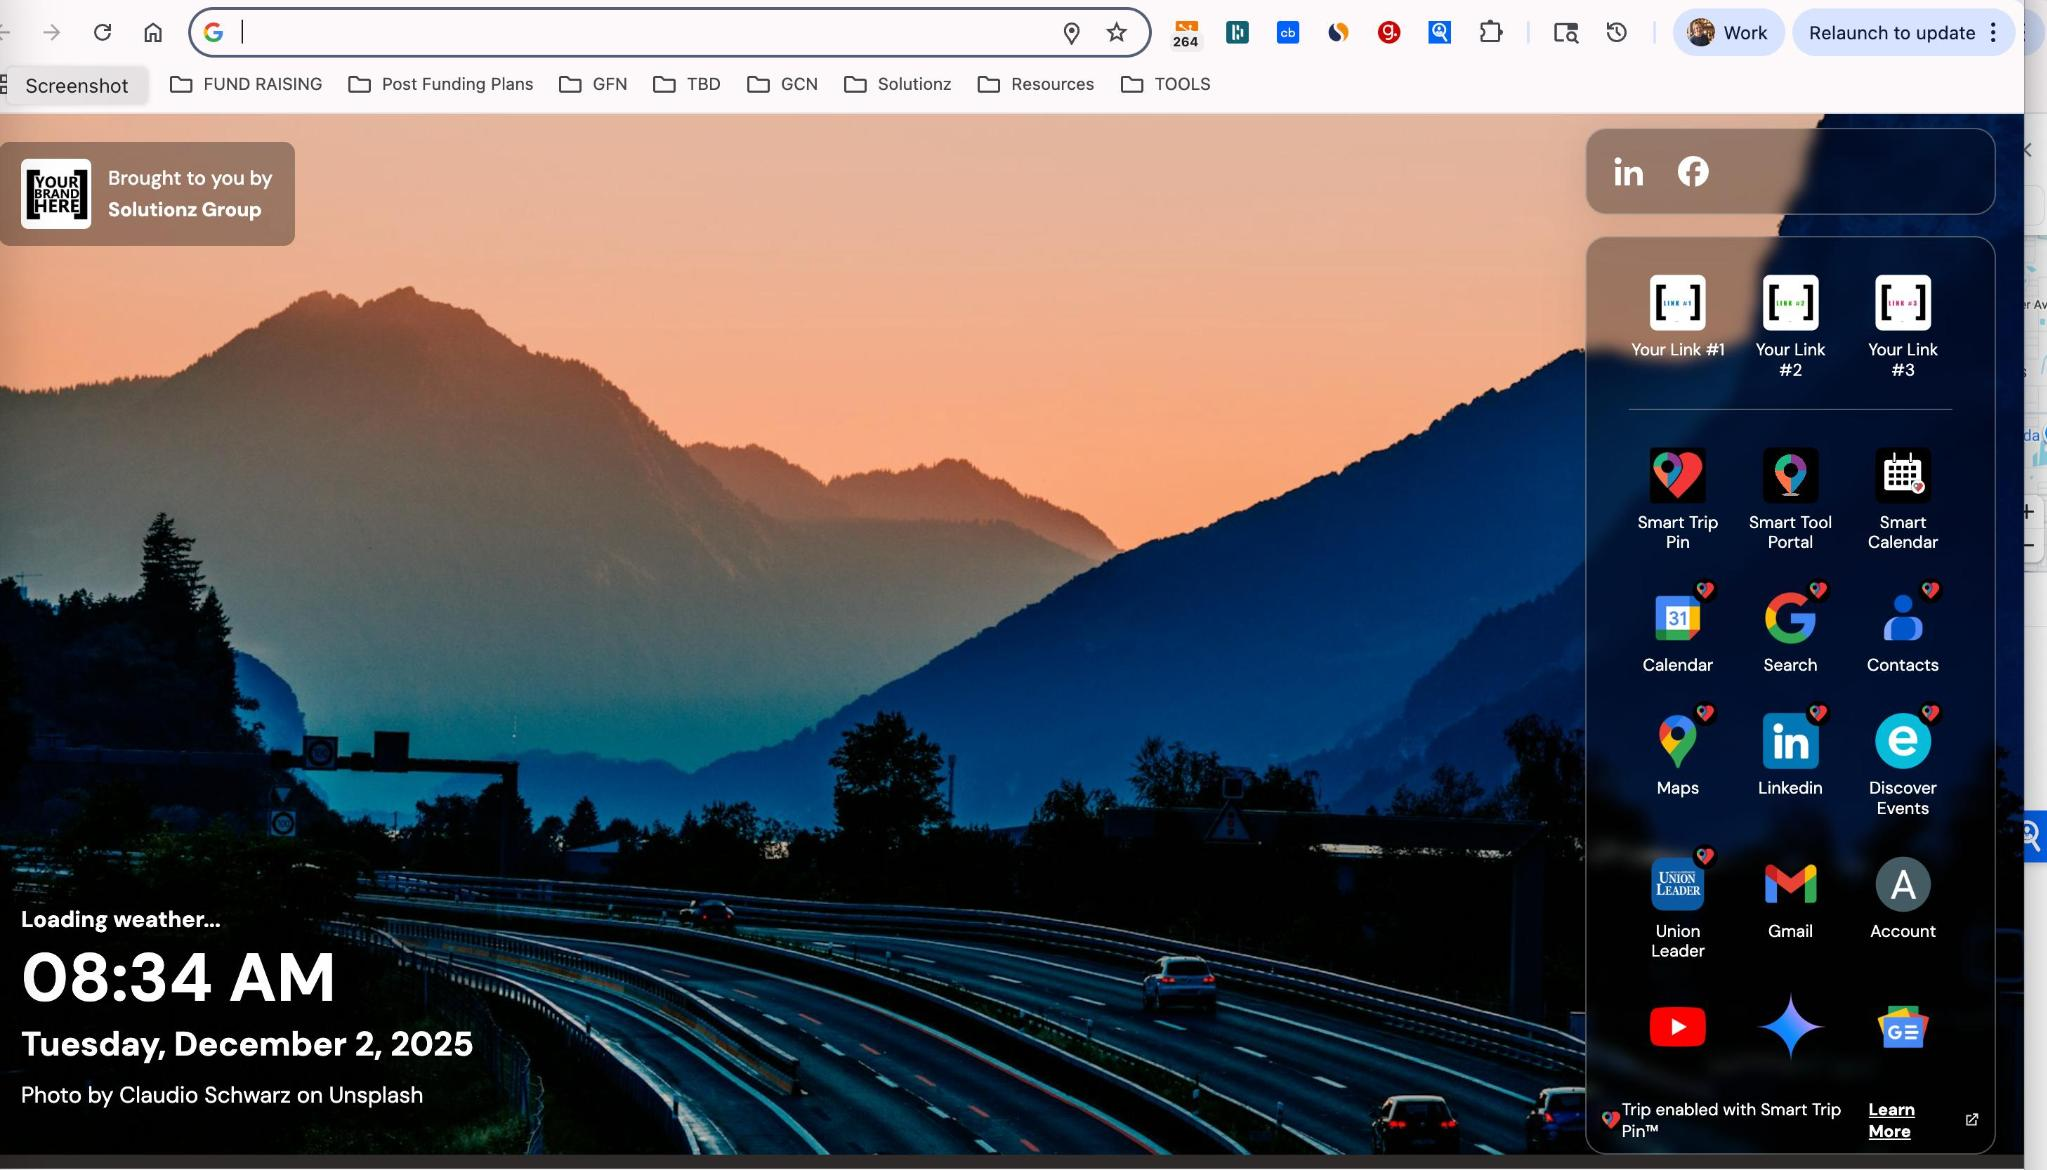Click inside the address bar field
The width and height of the screenshot is (2047, 1170).
click(x=640, y=33)
